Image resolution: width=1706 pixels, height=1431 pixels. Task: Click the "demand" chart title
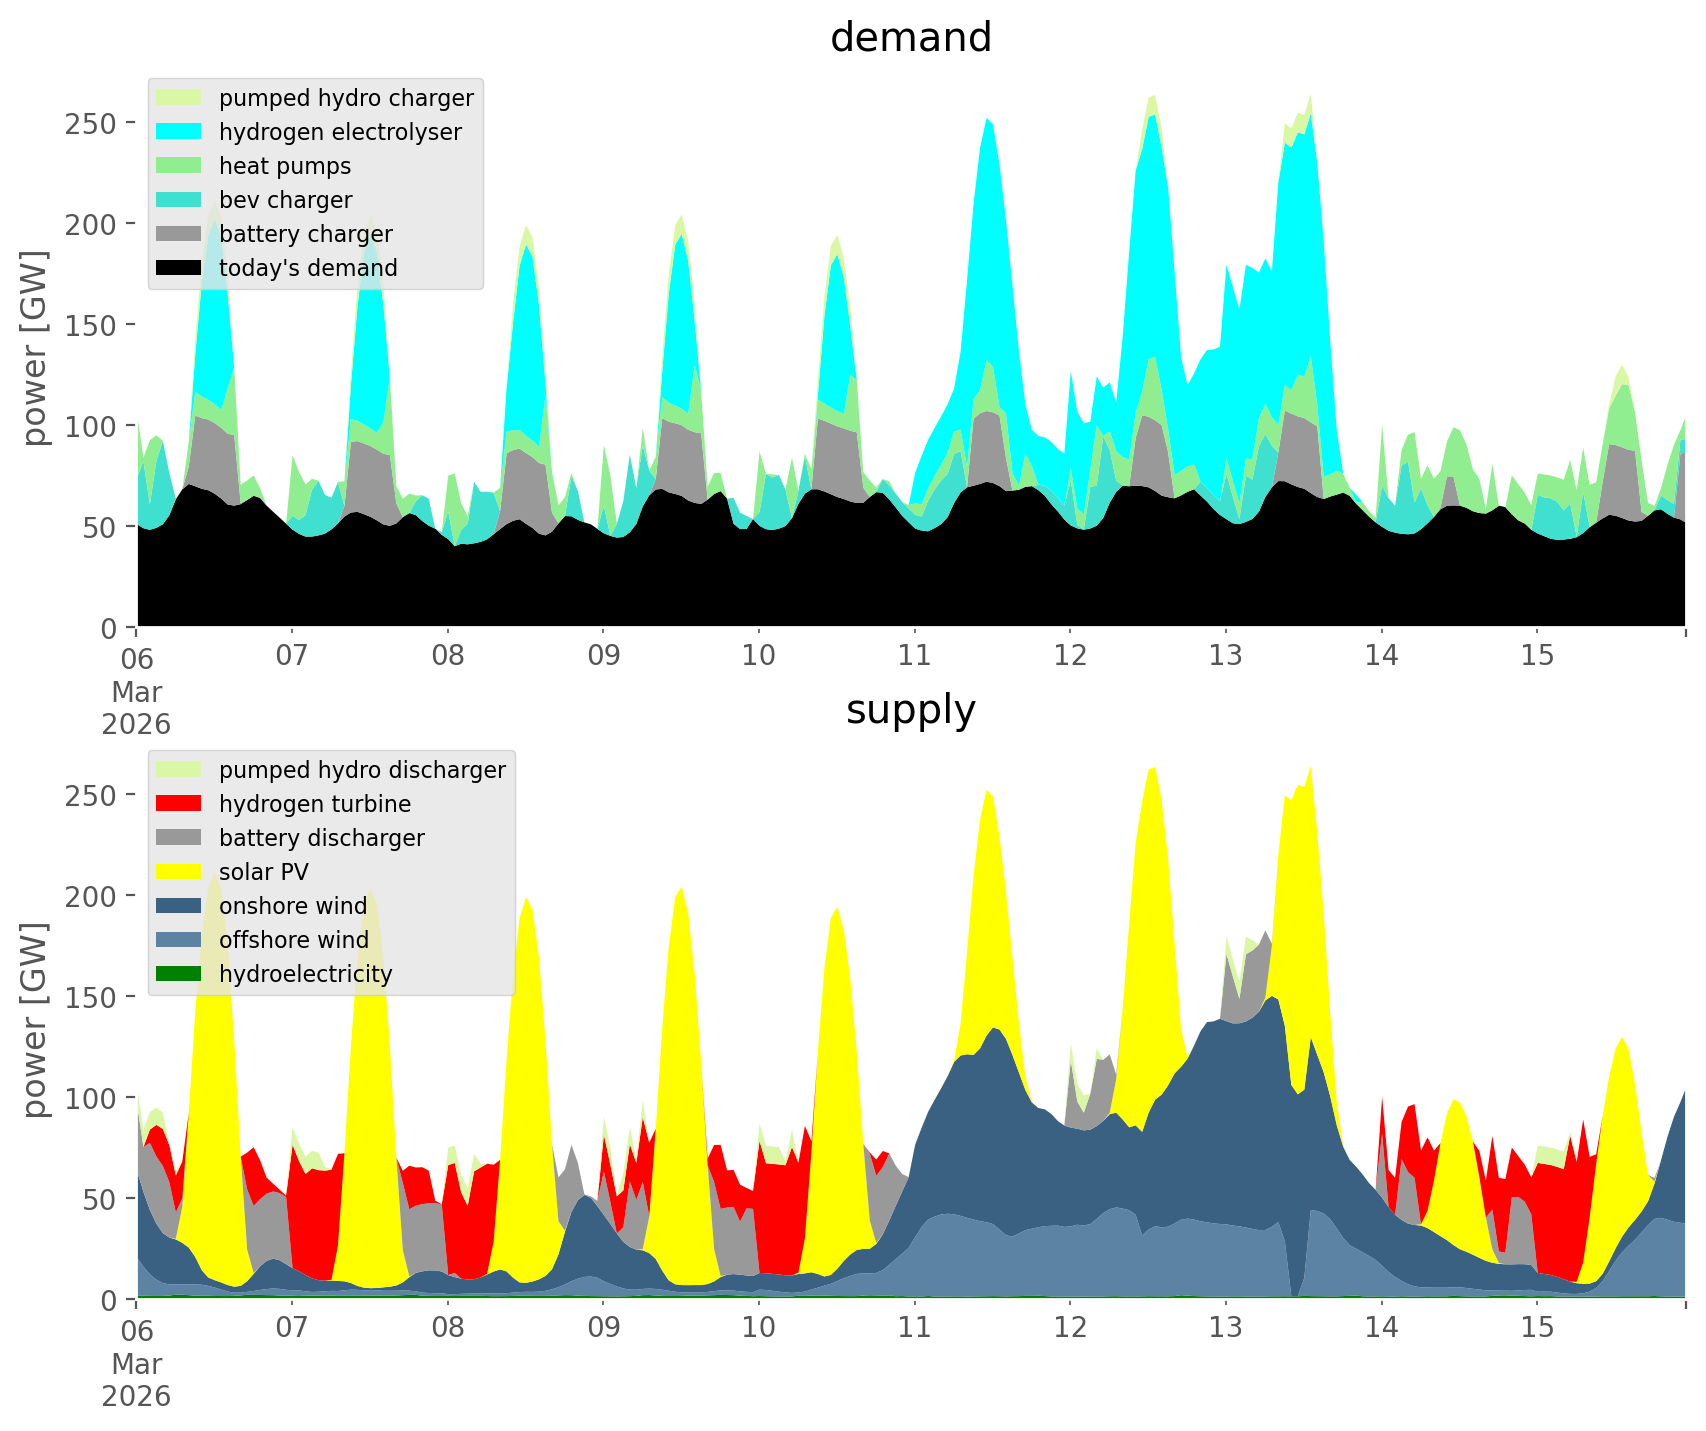pyautogui.click(x=910, y=38)
